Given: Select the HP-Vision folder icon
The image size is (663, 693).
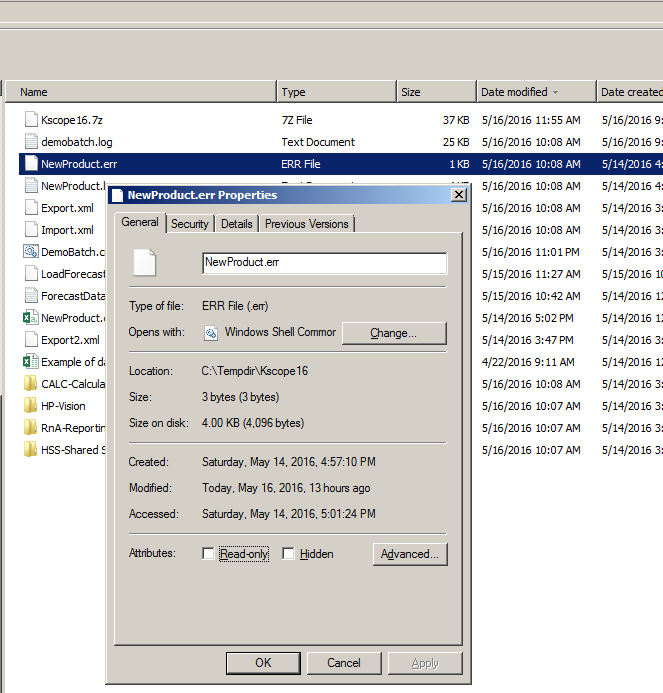Looking at the screenshot, I should [30, 406].
